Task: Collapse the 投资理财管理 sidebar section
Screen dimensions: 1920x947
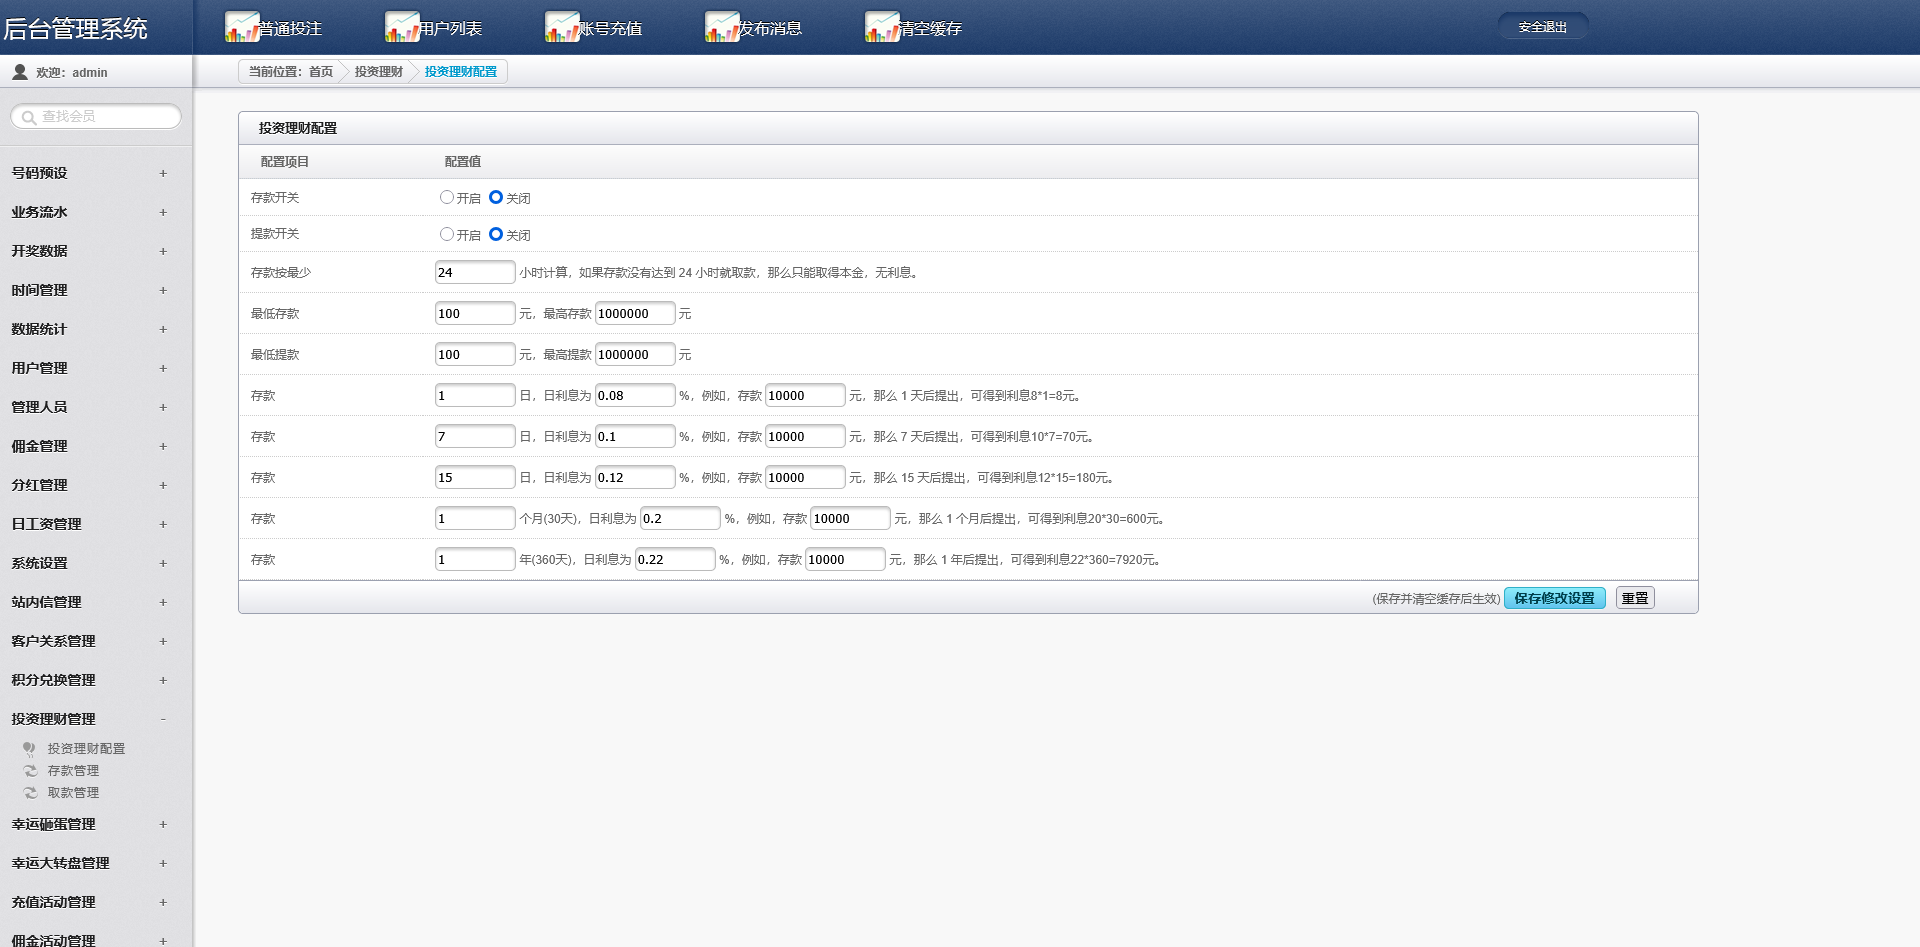Action: pyautogui.click(x=163, y=719)
